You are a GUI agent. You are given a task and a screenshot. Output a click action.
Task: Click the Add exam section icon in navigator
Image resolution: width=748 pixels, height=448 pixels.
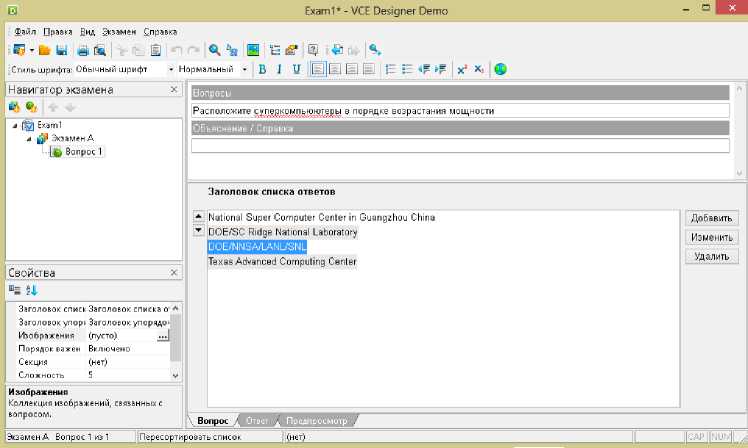14,107
